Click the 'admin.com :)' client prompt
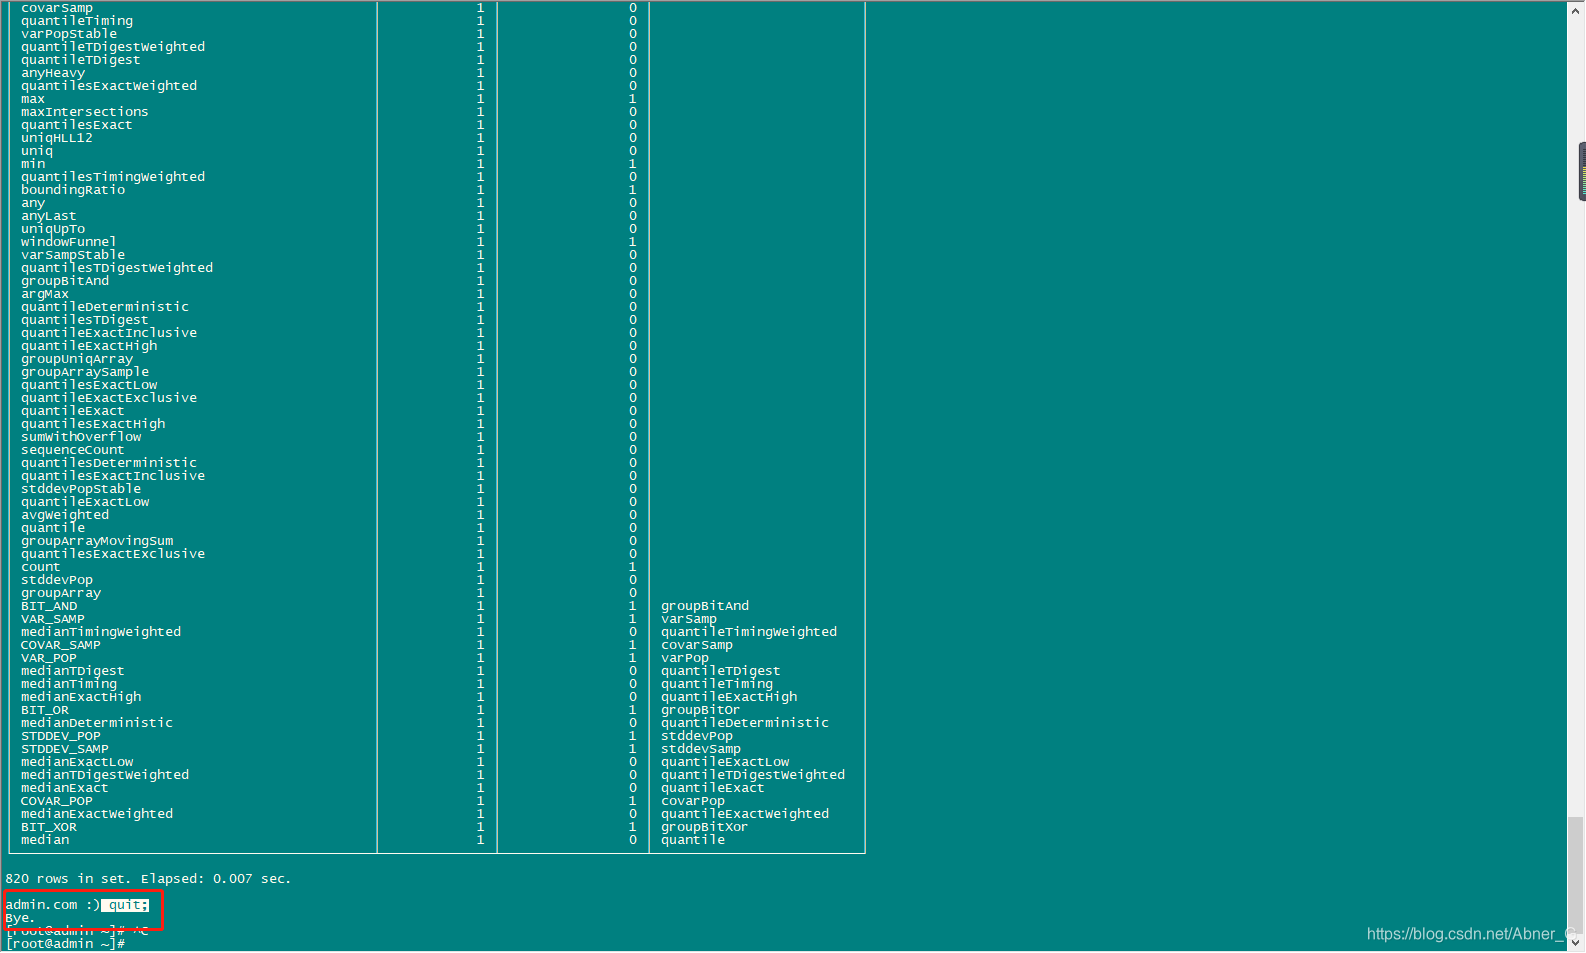1586x953 pixels. tap(53, 905)
